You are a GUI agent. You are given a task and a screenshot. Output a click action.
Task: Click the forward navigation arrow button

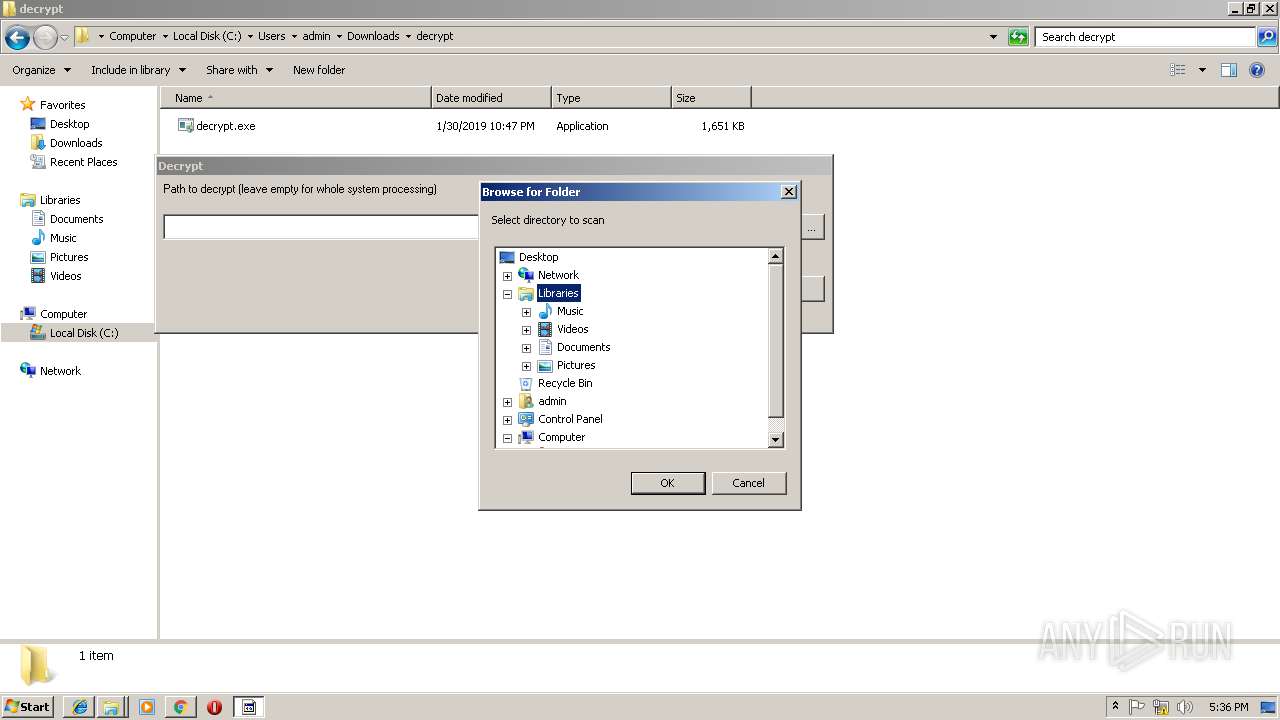point(45,38)
